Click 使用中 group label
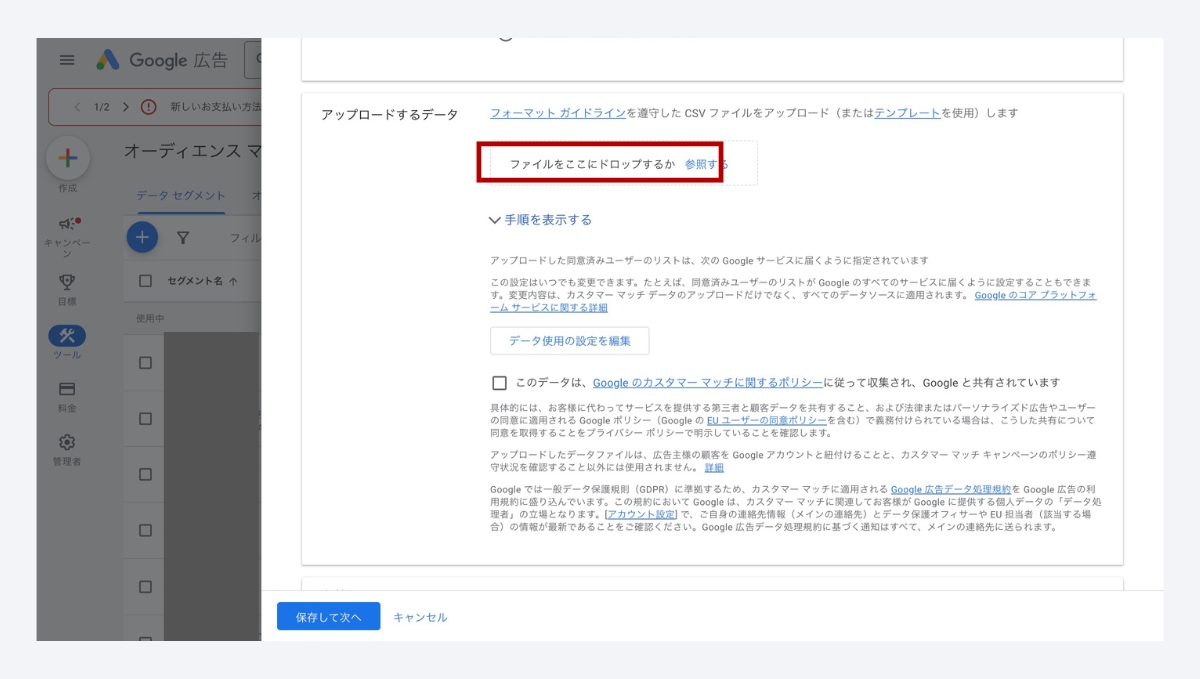1200x679 pixels. tap(150, 318)
